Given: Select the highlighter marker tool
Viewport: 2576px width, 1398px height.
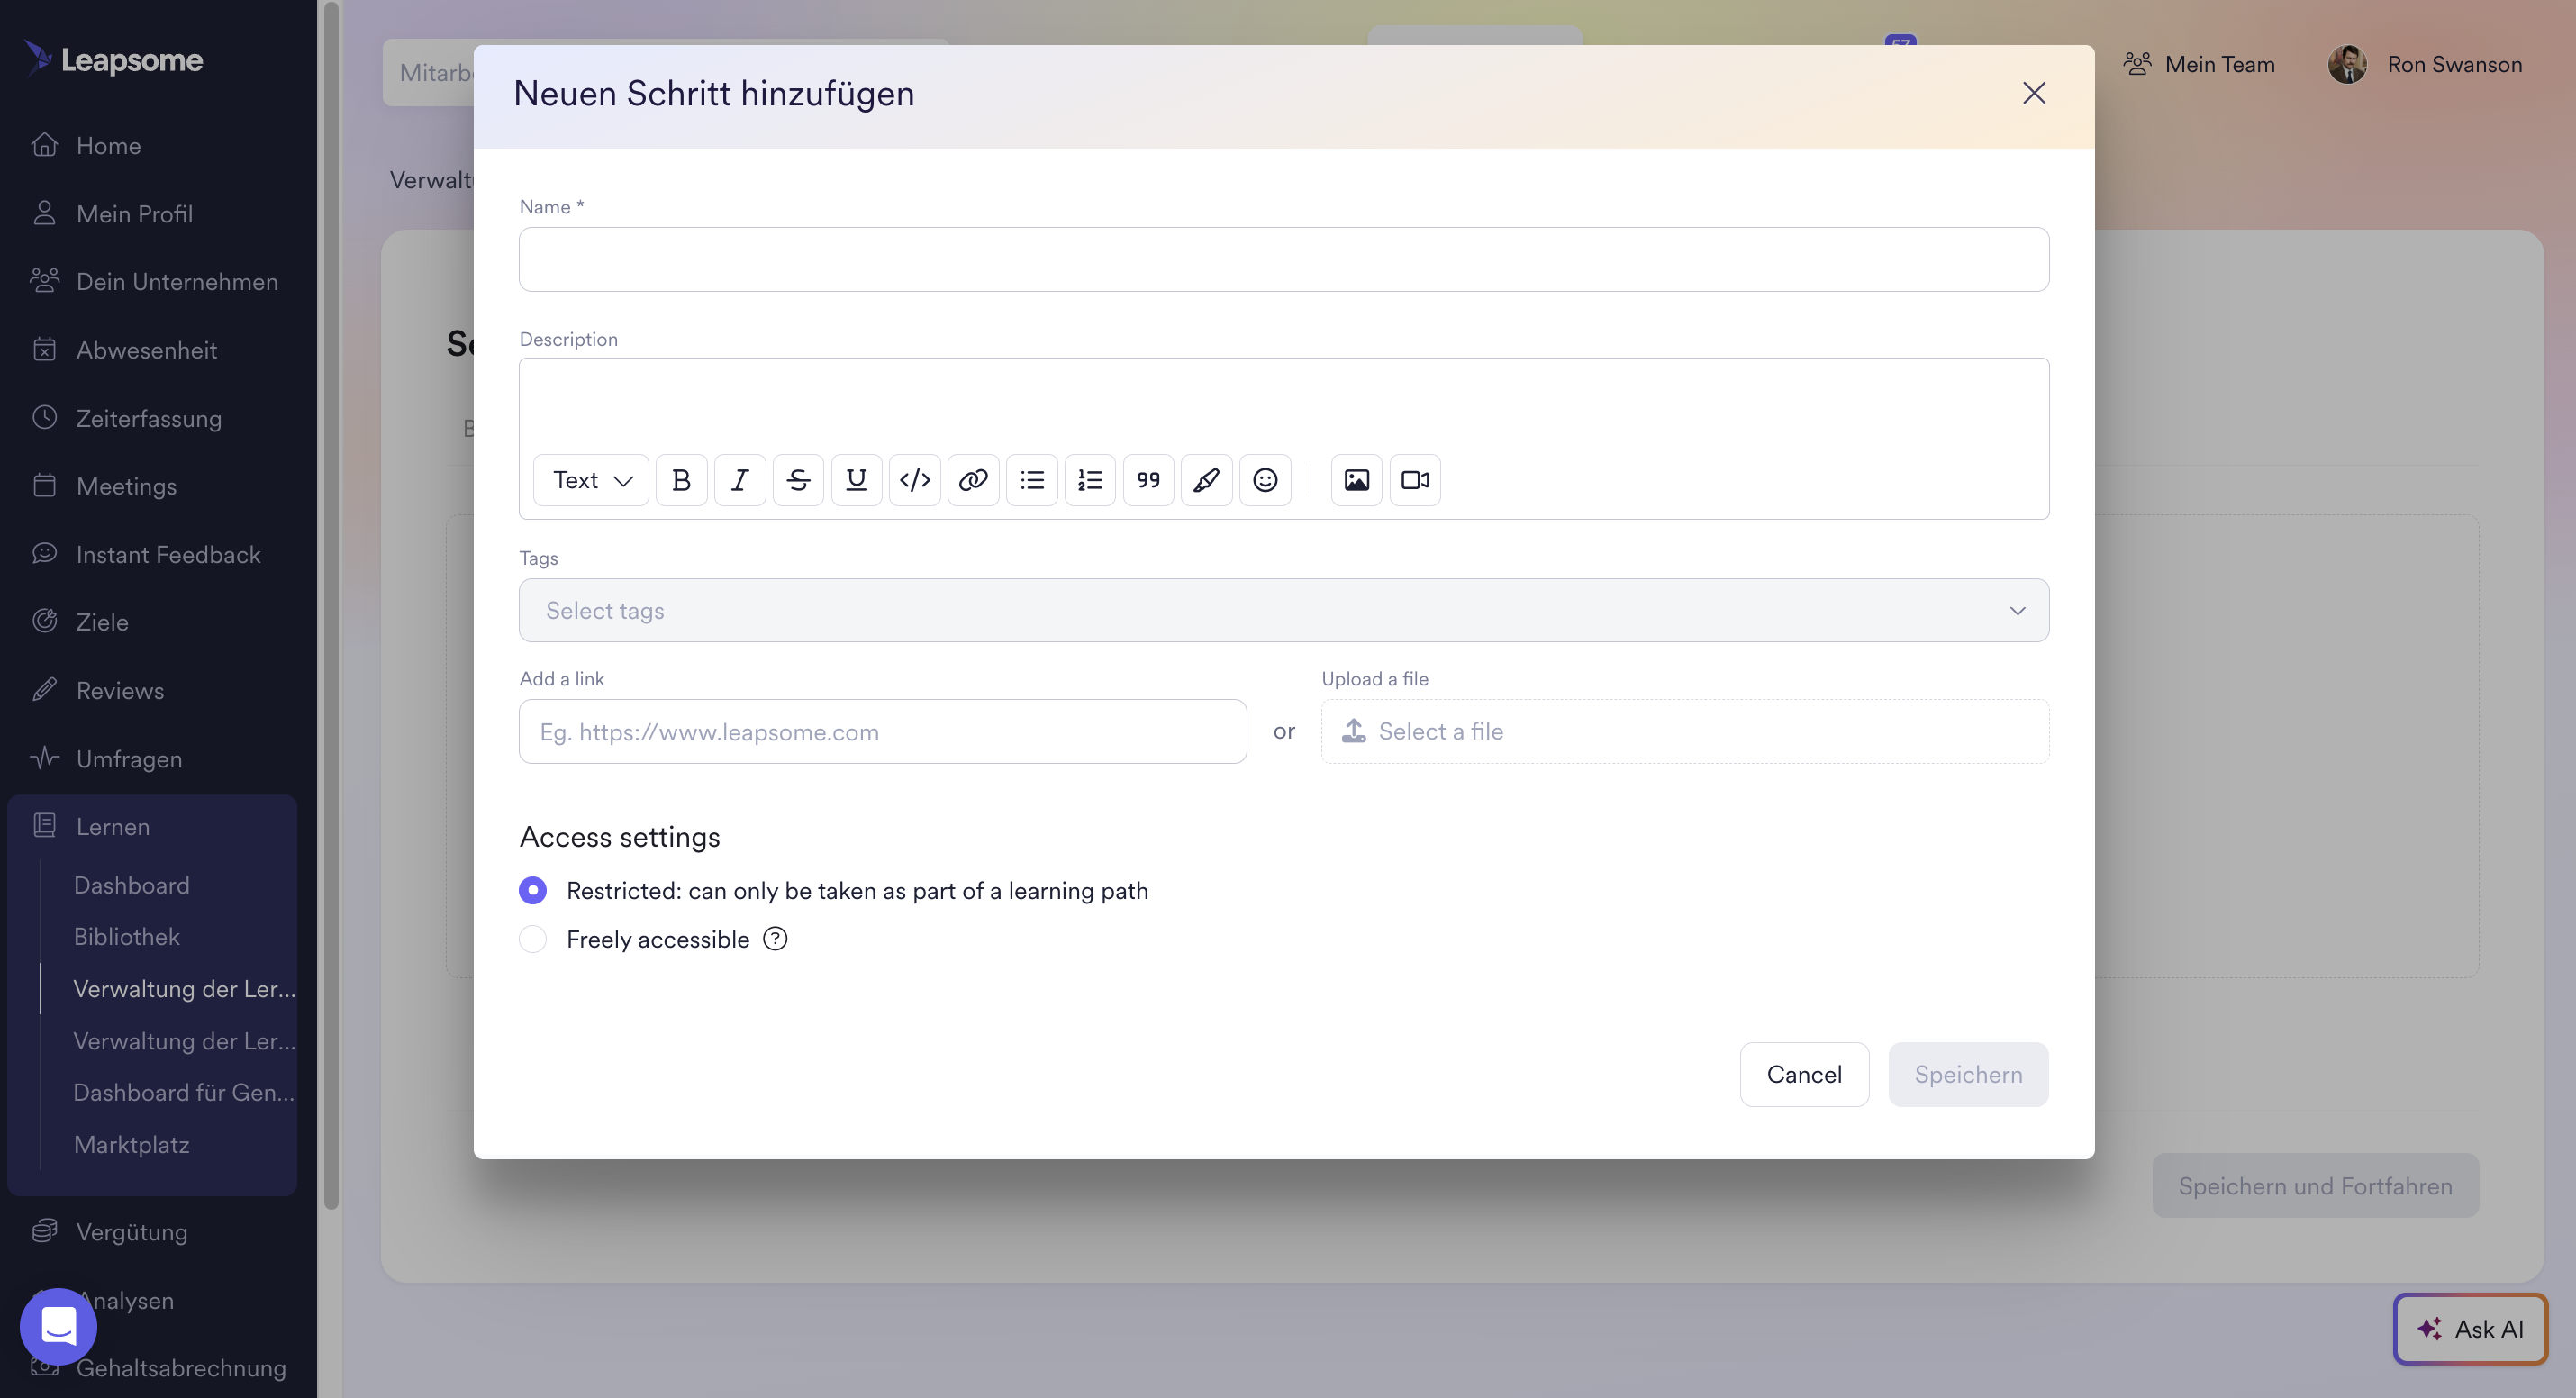Looking at the screenshot, I should pyautogui.click(x=1207, y=480).
